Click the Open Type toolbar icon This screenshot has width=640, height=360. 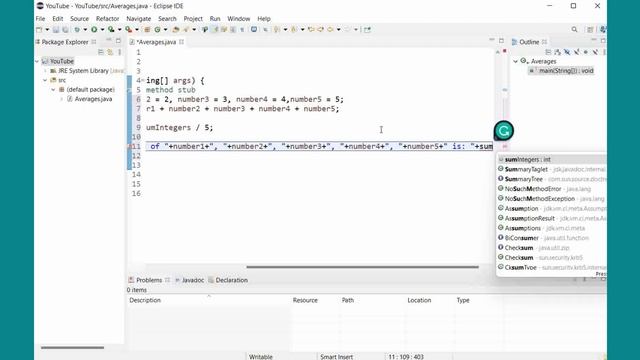(176, 29)
